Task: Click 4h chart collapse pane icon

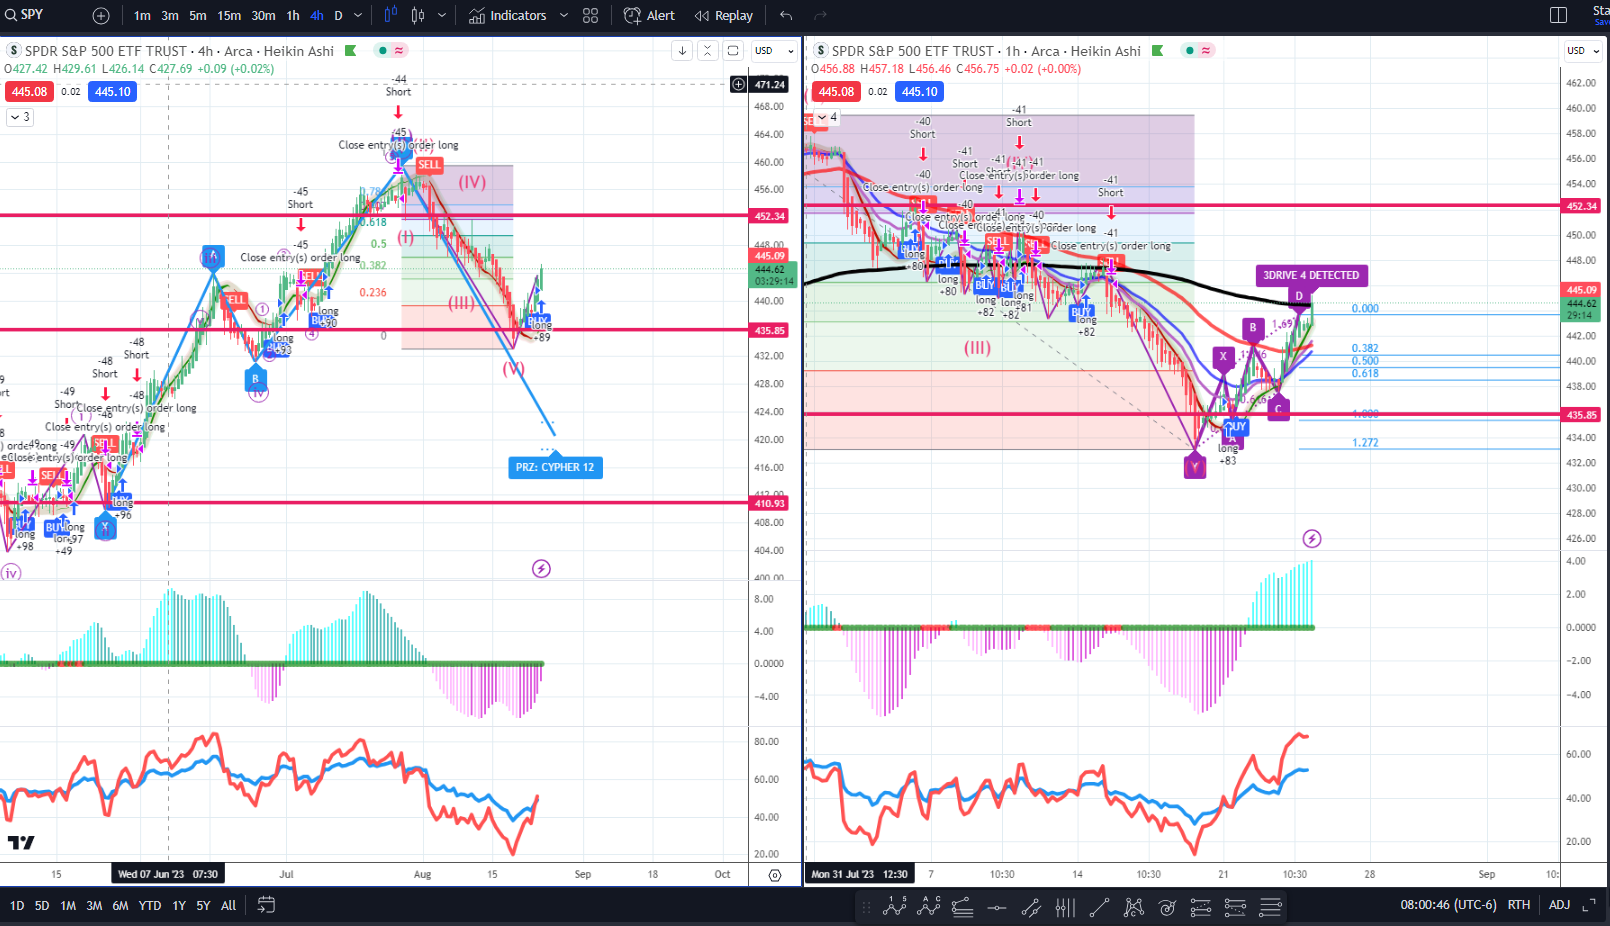Action: pos(707,50)
